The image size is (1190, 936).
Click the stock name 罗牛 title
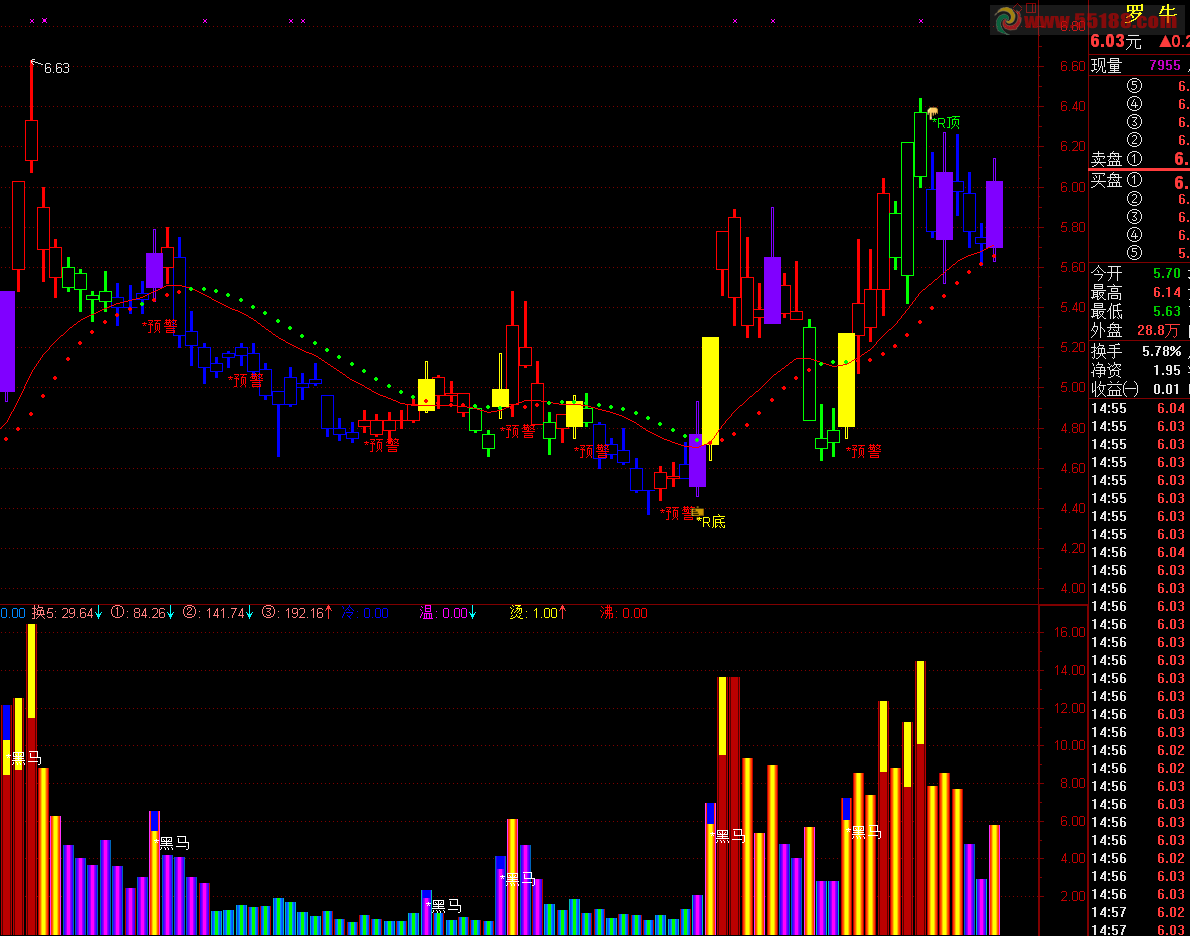pyautogui.click(x=1151, y=13)
